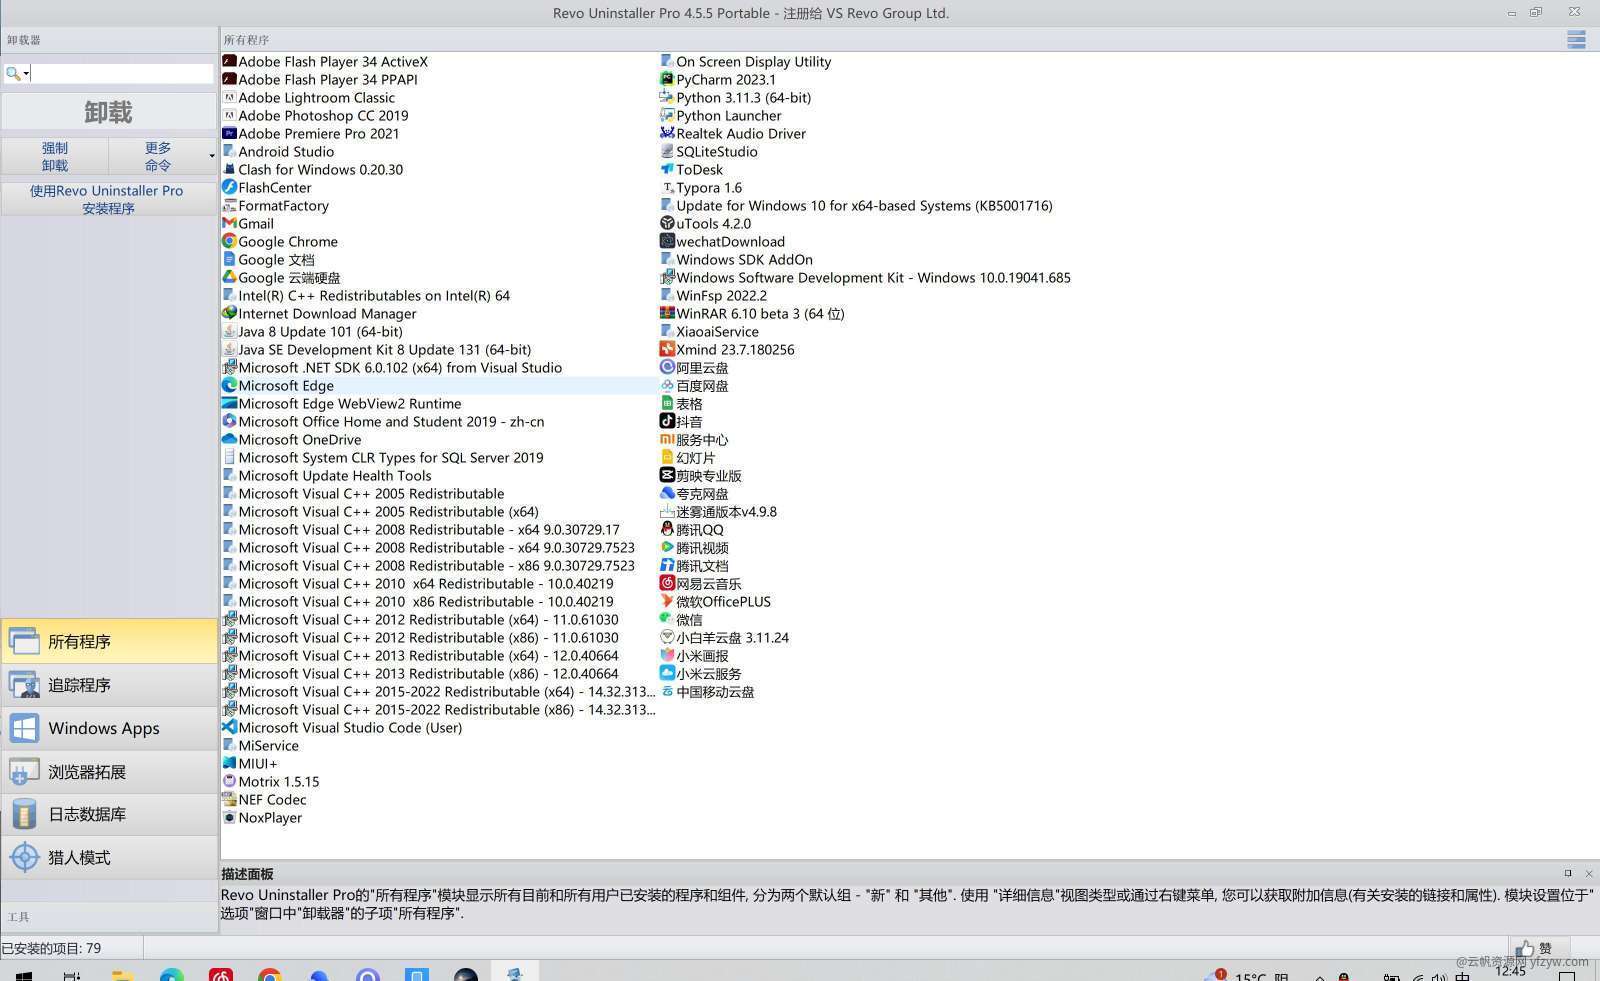The height and width of the screenshot is (981, 1600).
Task: Activate 猎人模式 module
Action: click(x=109, y=858)
